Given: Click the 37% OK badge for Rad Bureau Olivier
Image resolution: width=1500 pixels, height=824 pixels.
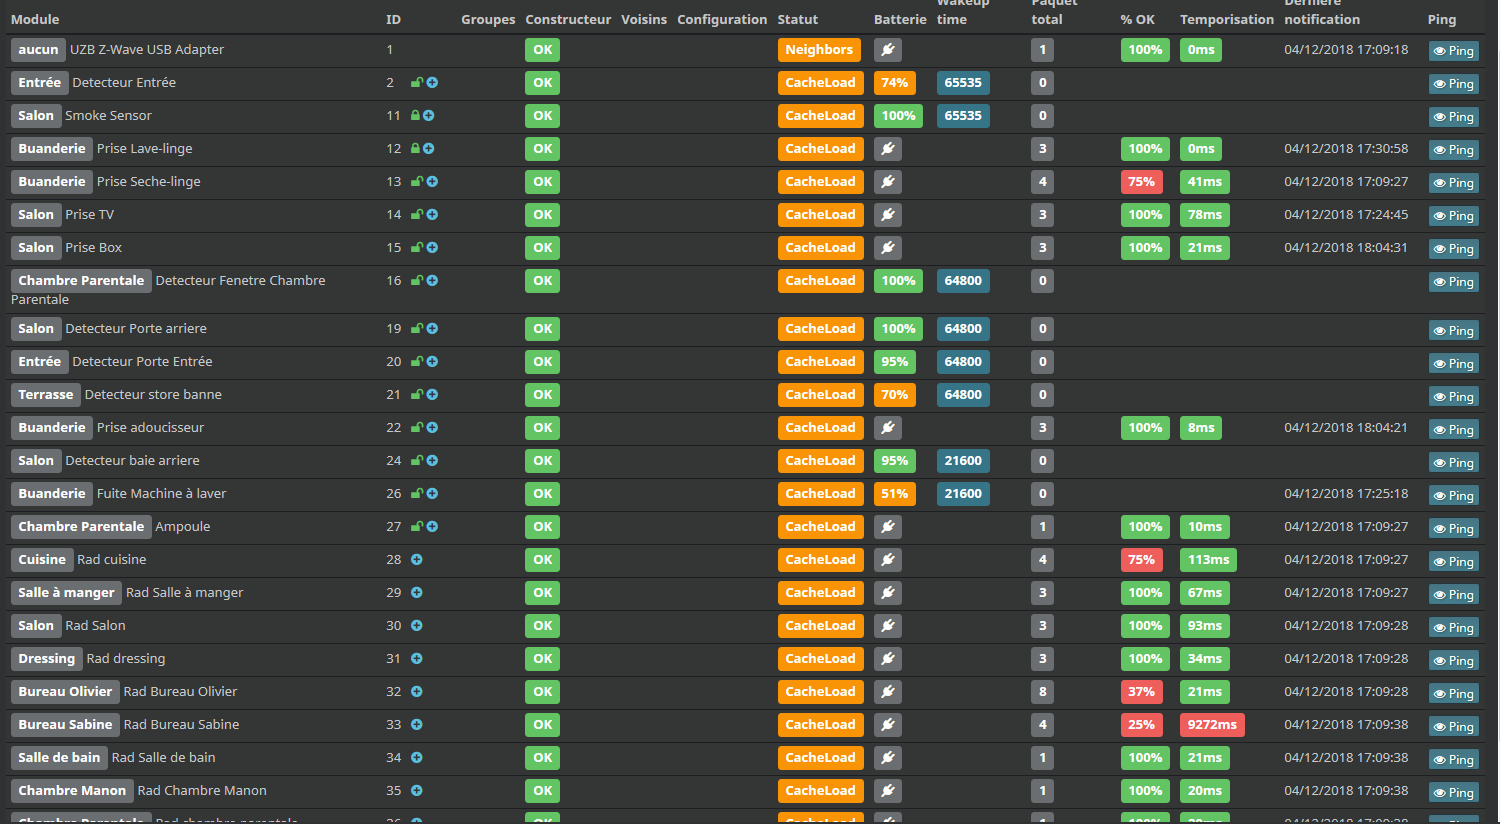Looking at the screenshot, I should (1141, 692).
